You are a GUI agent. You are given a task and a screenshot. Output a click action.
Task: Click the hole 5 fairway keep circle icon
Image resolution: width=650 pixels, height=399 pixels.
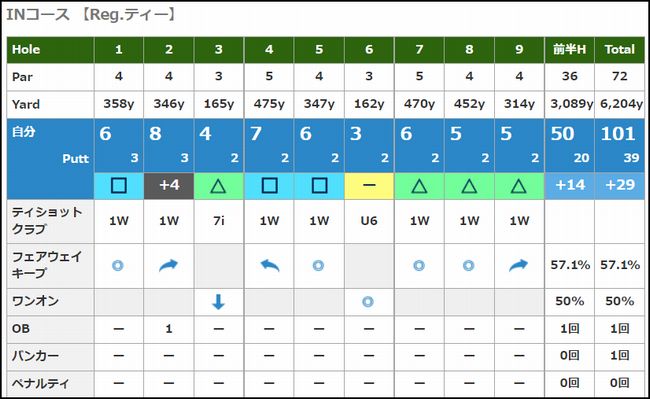pos(318,266)
